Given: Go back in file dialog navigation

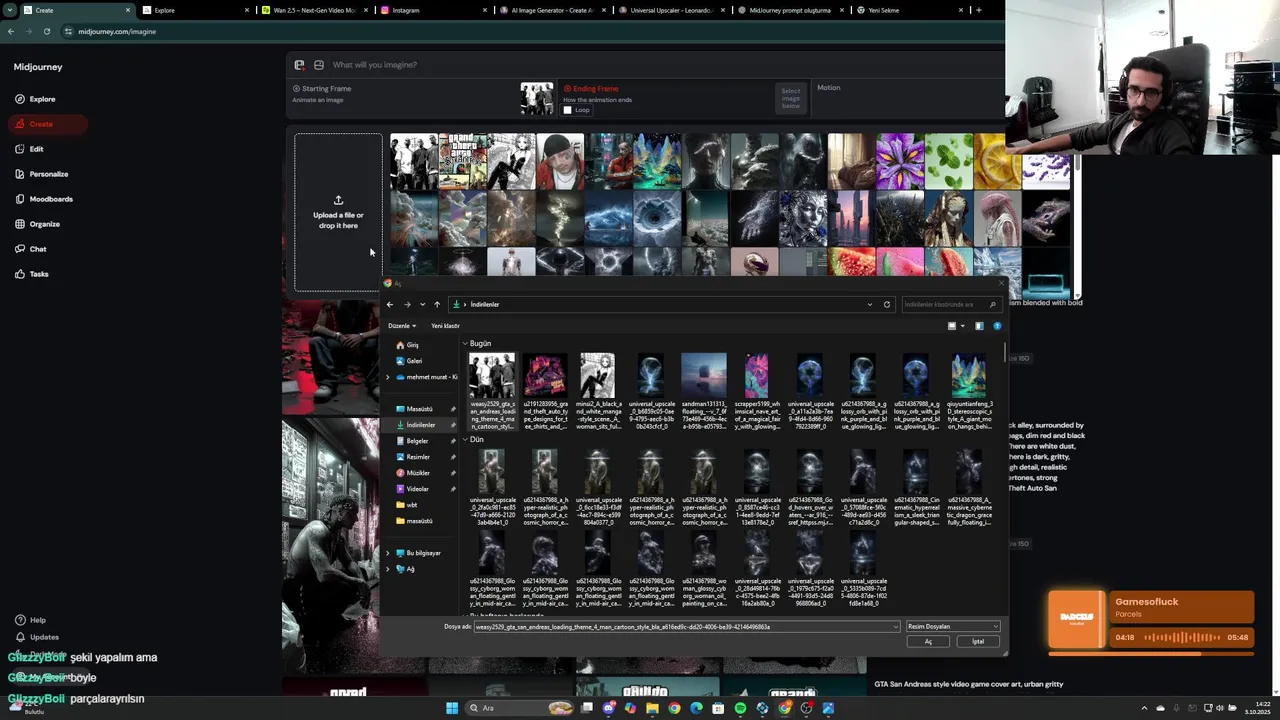Looking at the screenshot, I should pyautogui.click(x=390, y=304).
